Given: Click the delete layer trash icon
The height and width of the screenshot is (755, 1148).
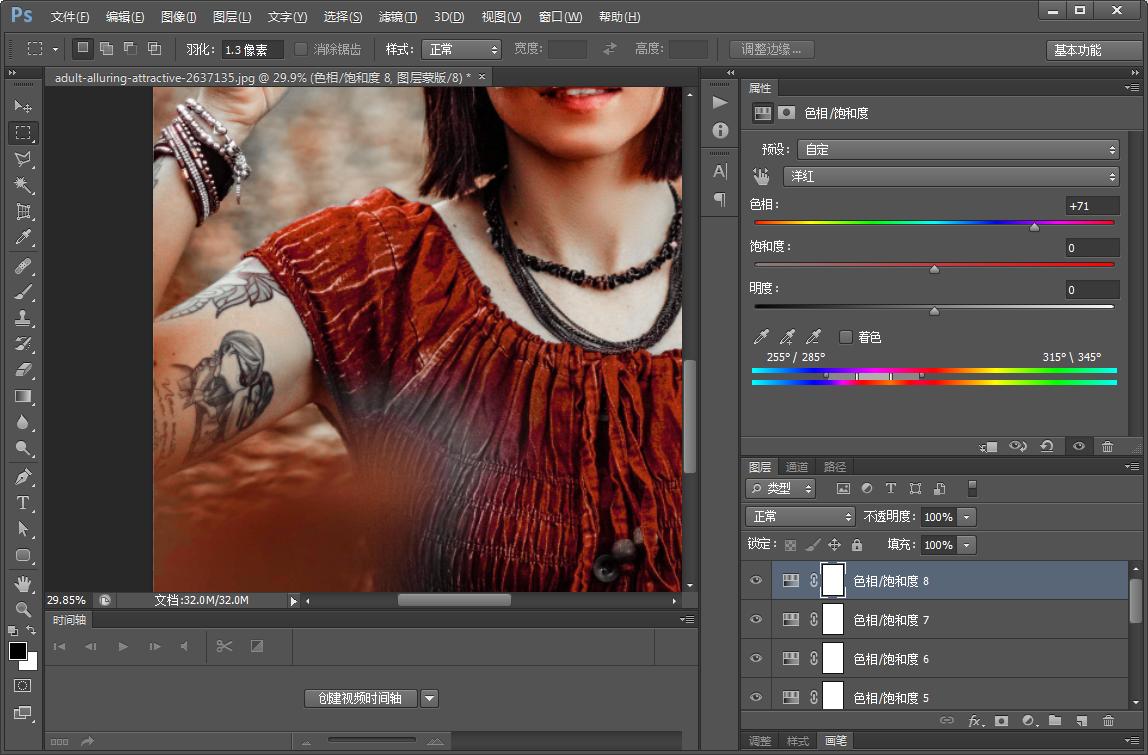Looking at the screenshot, I should 1107,721.
